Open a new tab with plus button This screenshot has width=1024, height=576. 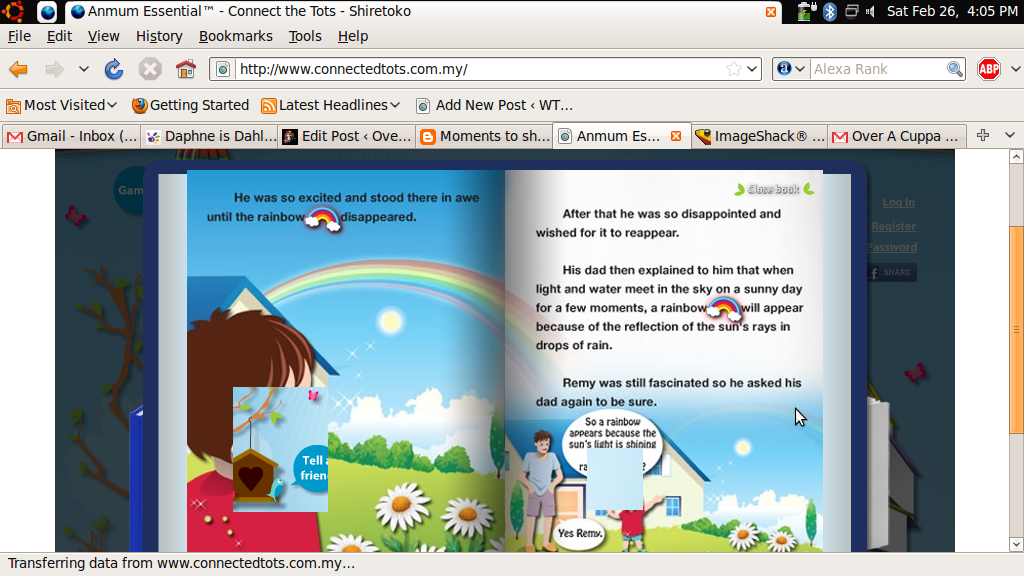point(983,135)
